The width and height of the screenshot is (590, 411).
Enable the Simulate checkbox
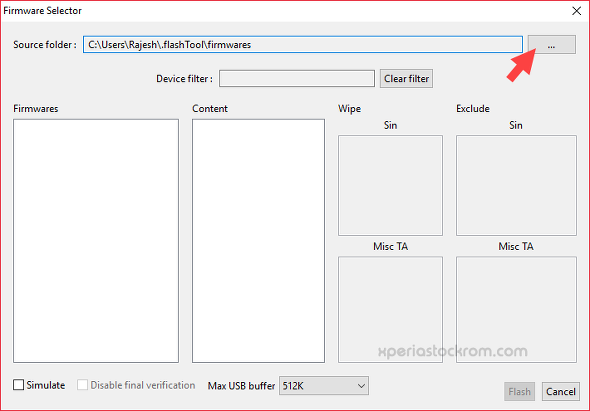click(18, 385)
